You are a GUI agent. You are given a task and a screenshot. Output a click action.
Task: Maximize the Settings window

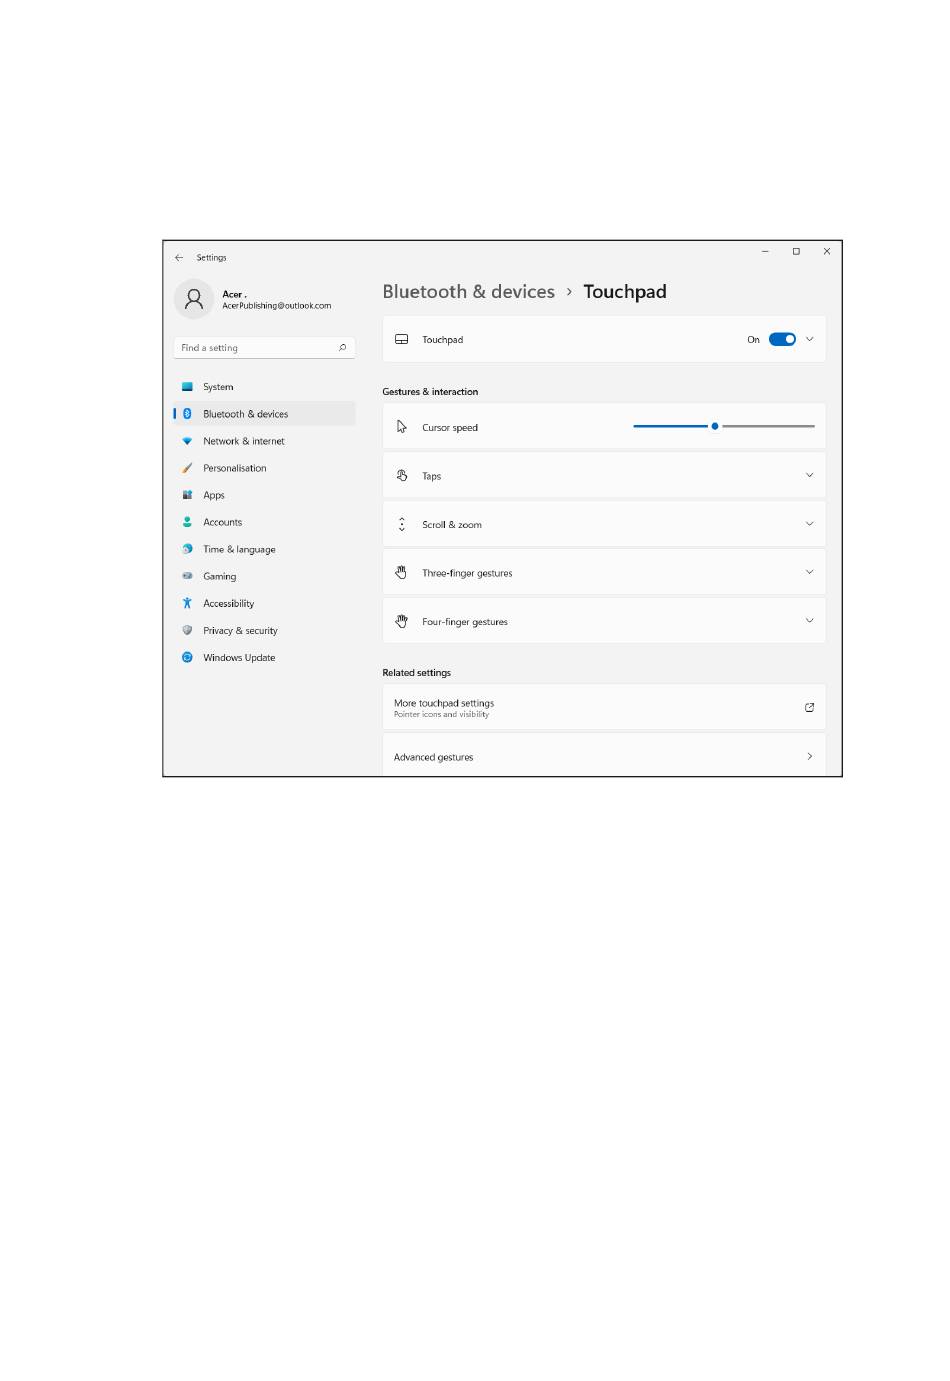click(x=796, y=251)
